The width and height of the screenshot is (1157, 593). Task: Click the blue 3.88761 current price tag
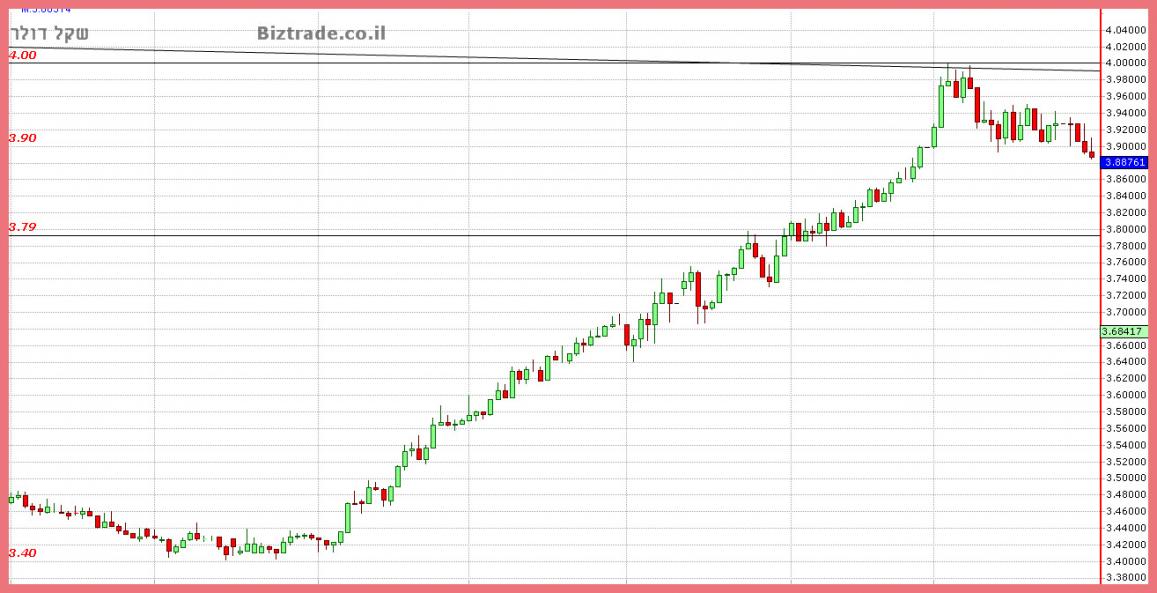[1124, 162]
